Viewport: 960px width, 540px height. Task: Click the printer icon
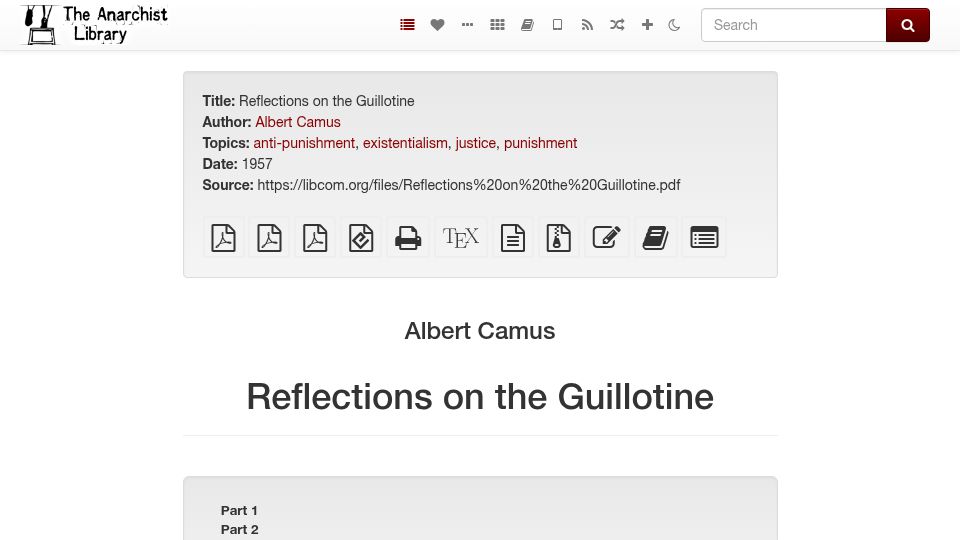[x=408, y=238]
